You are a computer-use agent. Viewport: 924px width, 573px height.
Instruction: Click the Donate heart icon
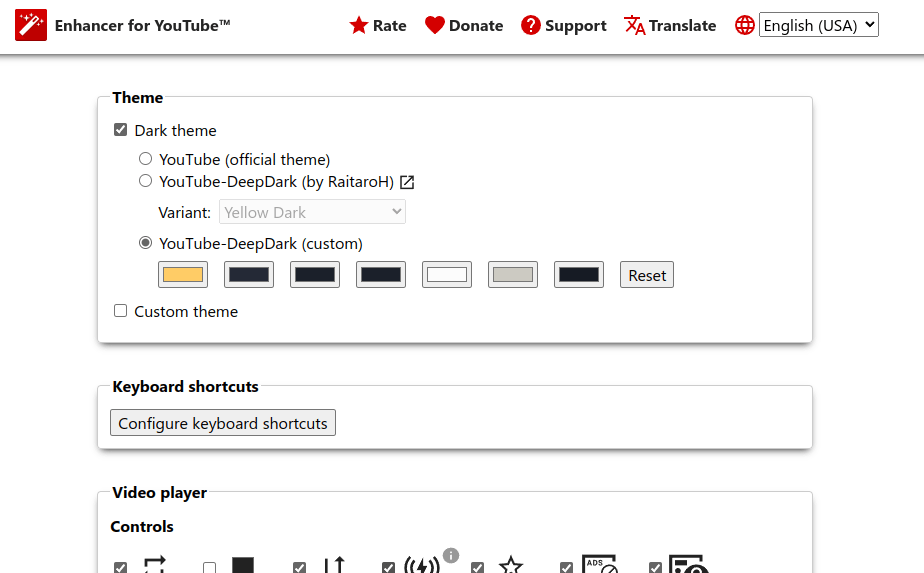434,25
